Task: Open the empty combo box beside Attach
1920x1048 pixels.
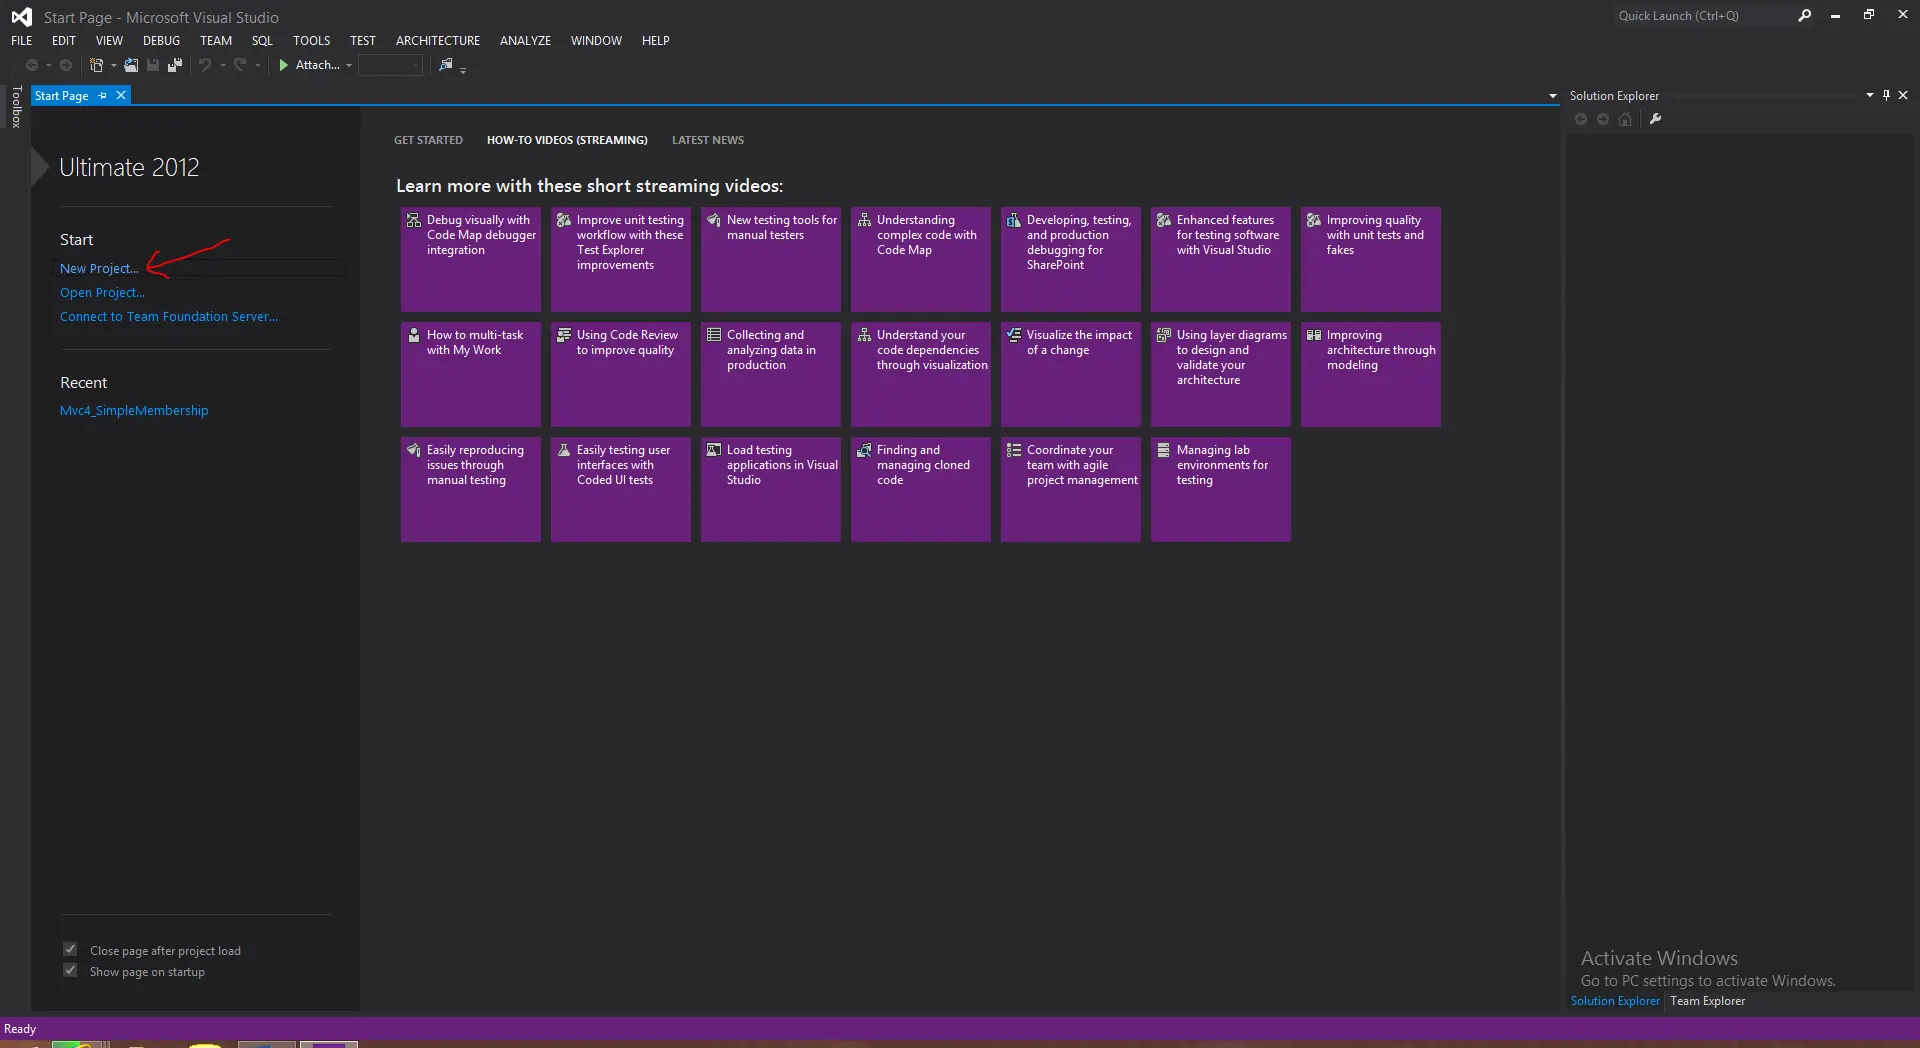Action: 390,65
